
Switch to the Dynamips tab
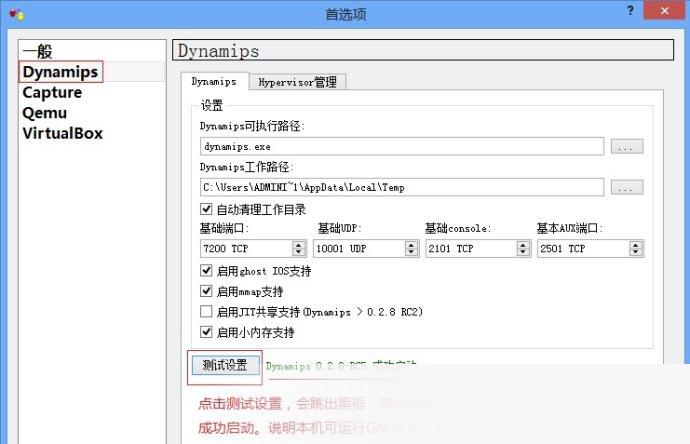tap(214, 82)
